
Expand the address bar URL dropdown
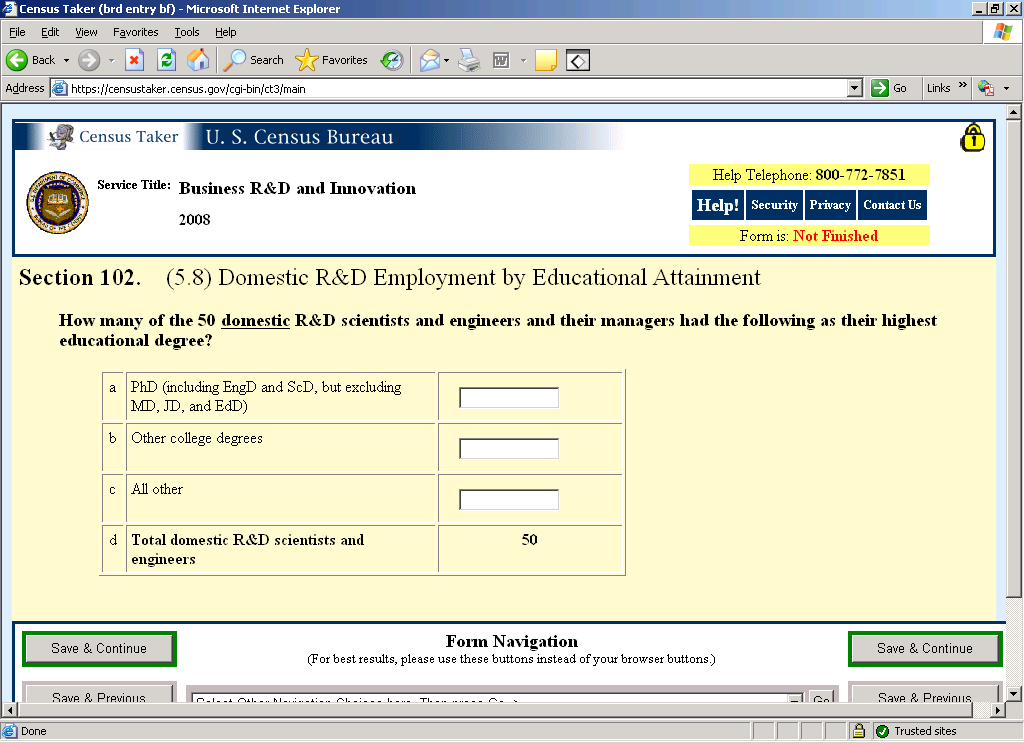(854, 88)
